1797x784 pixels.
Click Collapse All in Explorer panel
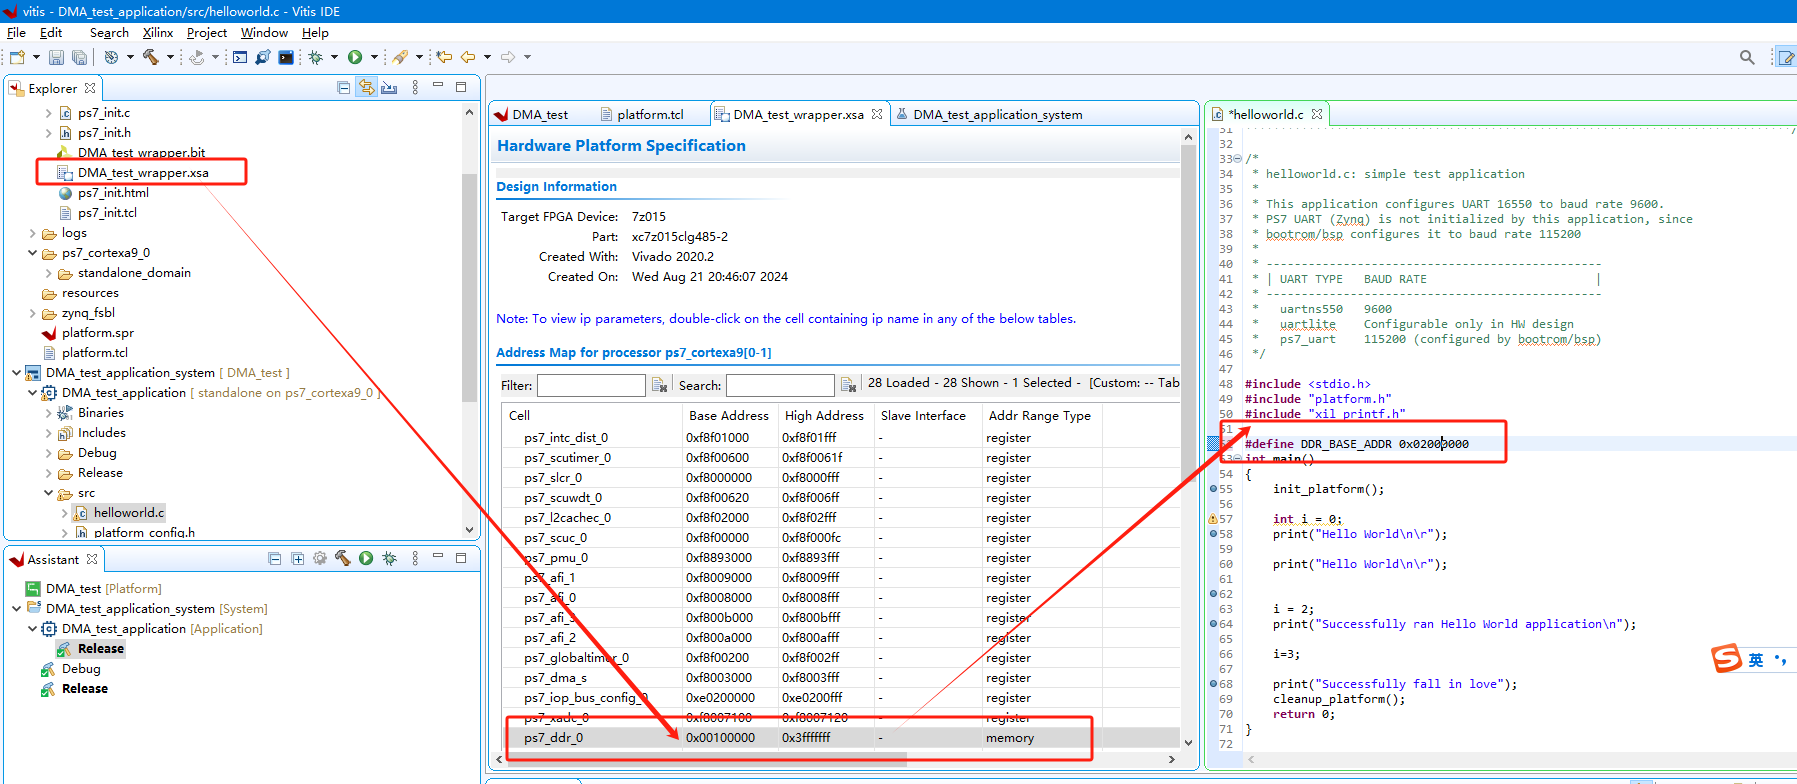coord(344,88)
